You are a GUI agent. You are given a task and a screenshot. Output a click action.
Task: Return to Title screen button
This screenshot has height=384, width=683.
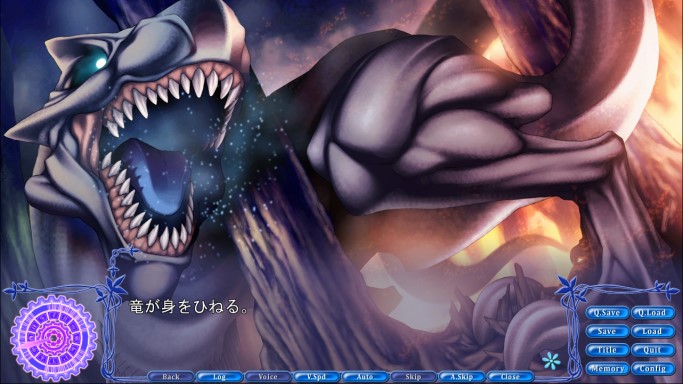pos(607,350)
